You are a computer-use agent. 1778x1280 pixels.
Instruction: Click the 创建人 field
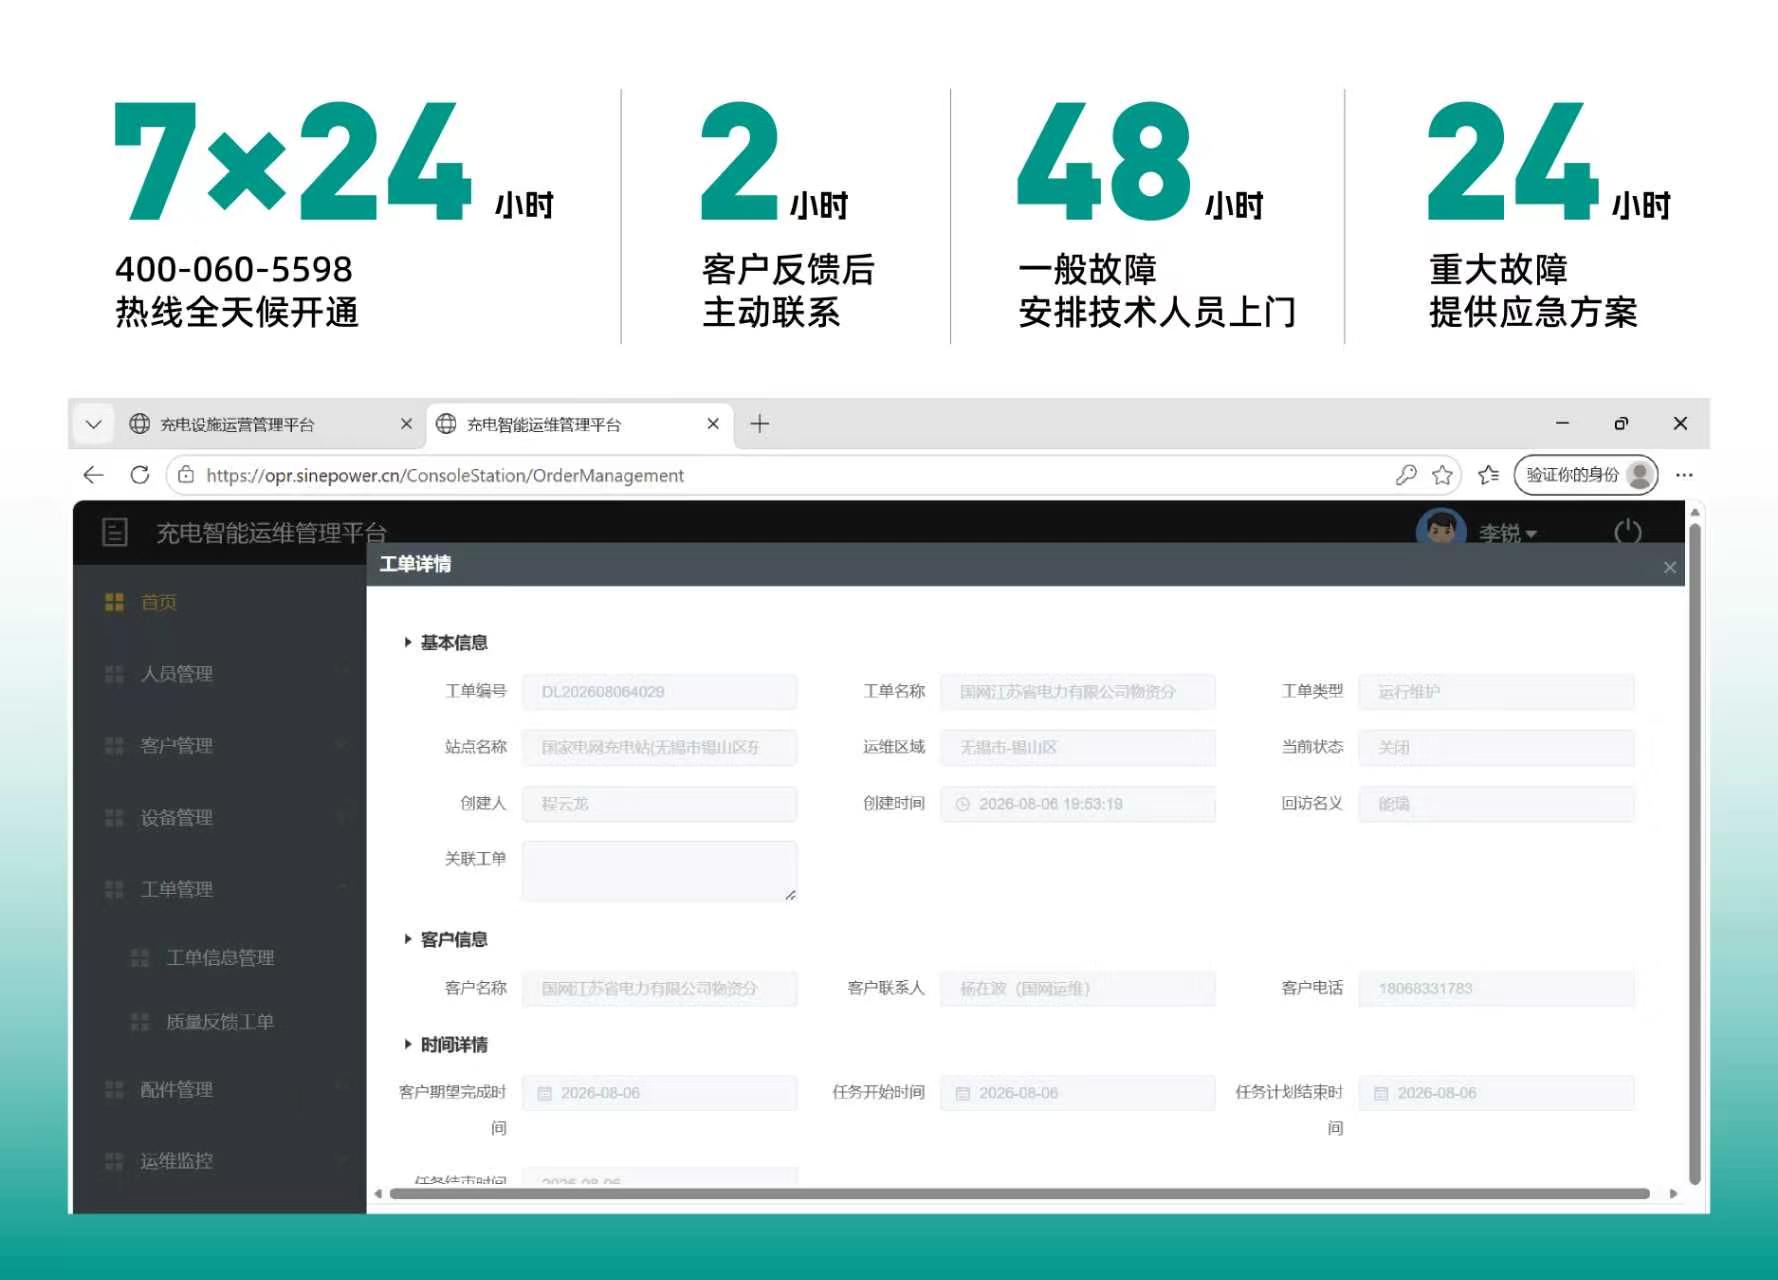pos(660,804)
